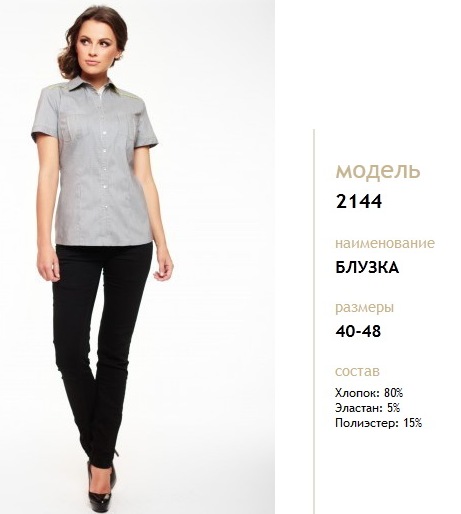Screen dimensions: 461x514
Task: Click the "модель" heading label
Action: [x=378, y=170]
